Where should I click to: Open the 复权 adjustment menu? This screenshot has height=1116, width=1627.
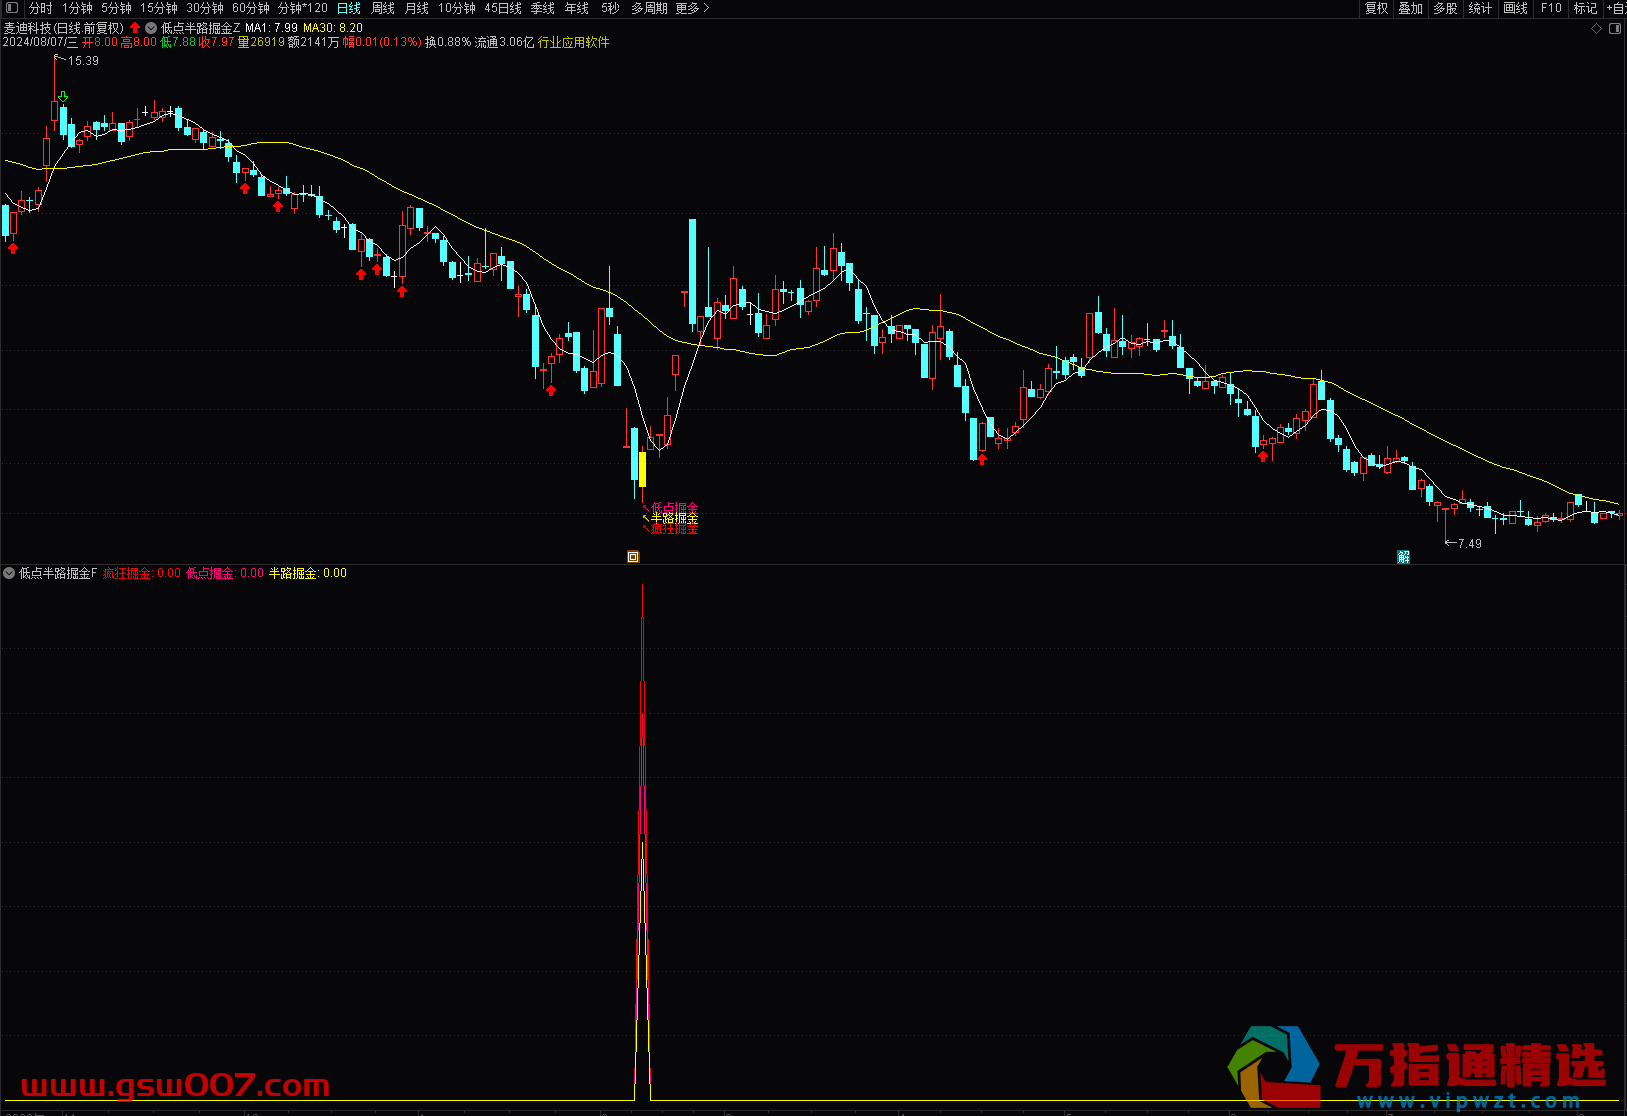pos(1377,8)
